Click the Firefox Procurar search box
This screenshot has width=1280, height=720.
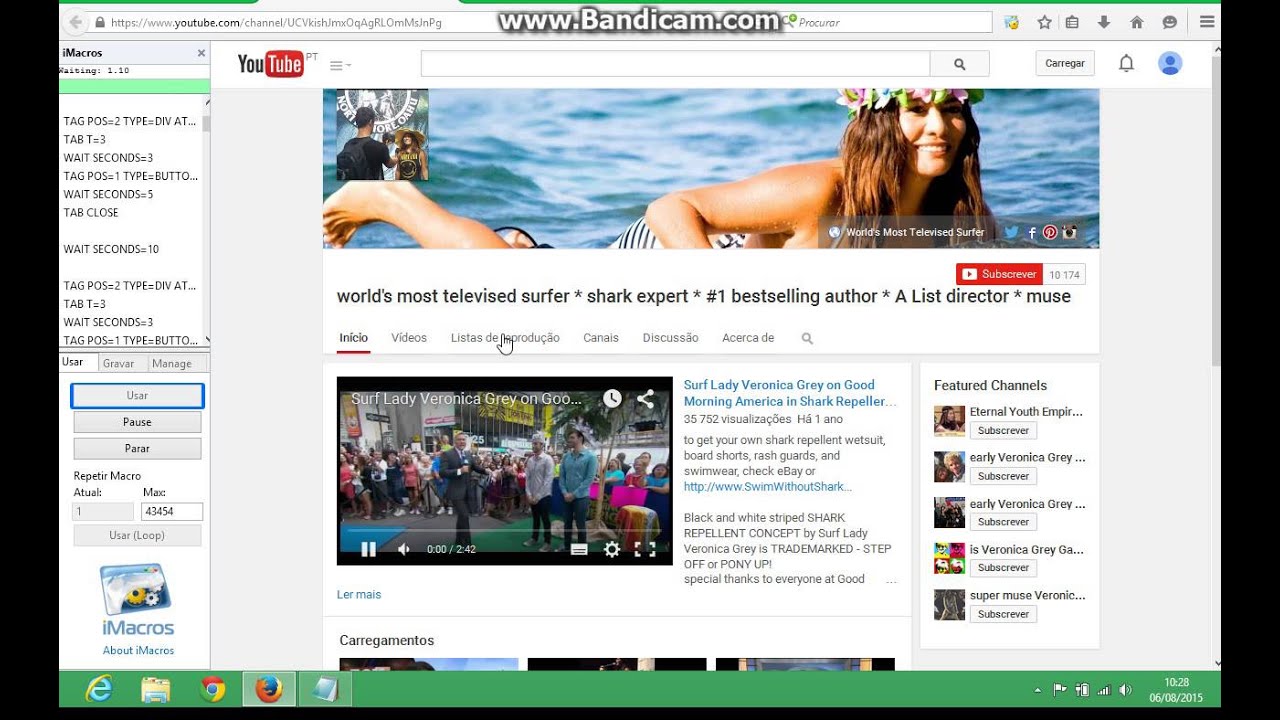[x=888, y=22]
